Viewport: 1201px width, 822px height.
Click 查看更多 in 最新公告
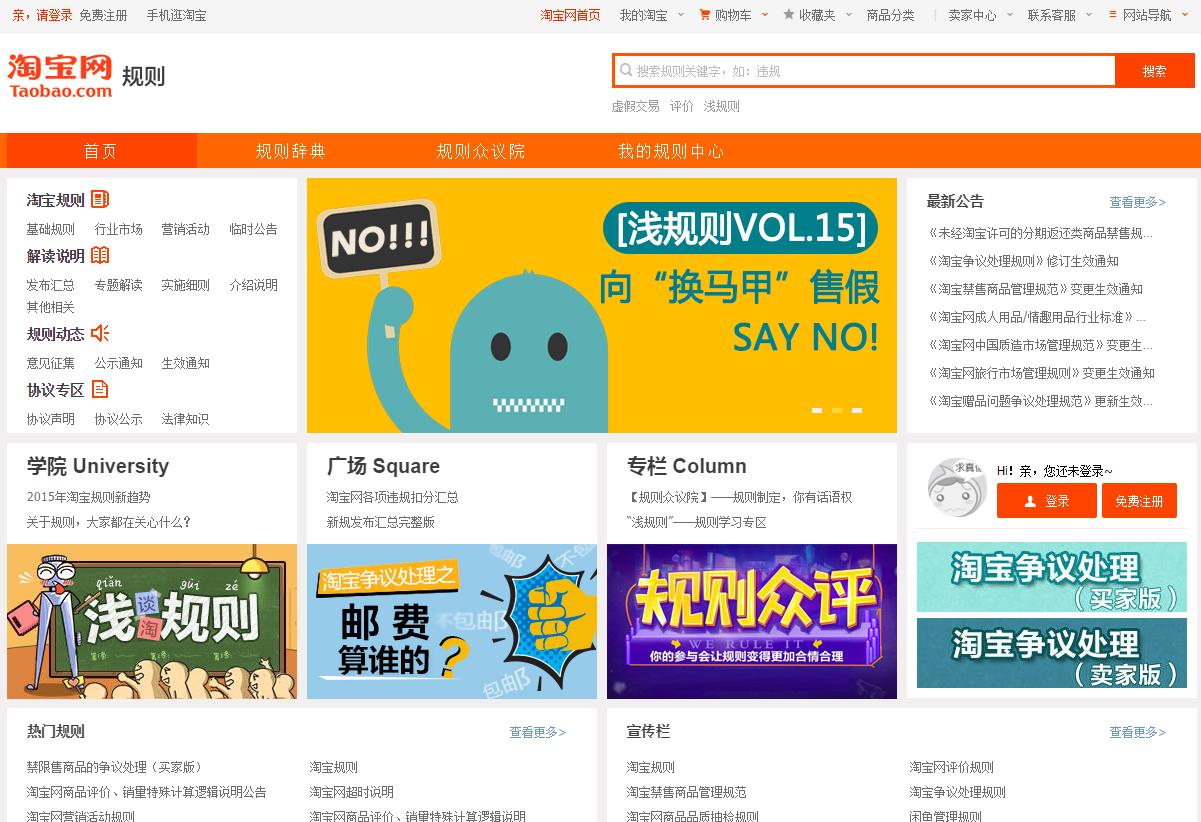(1137, 202)
